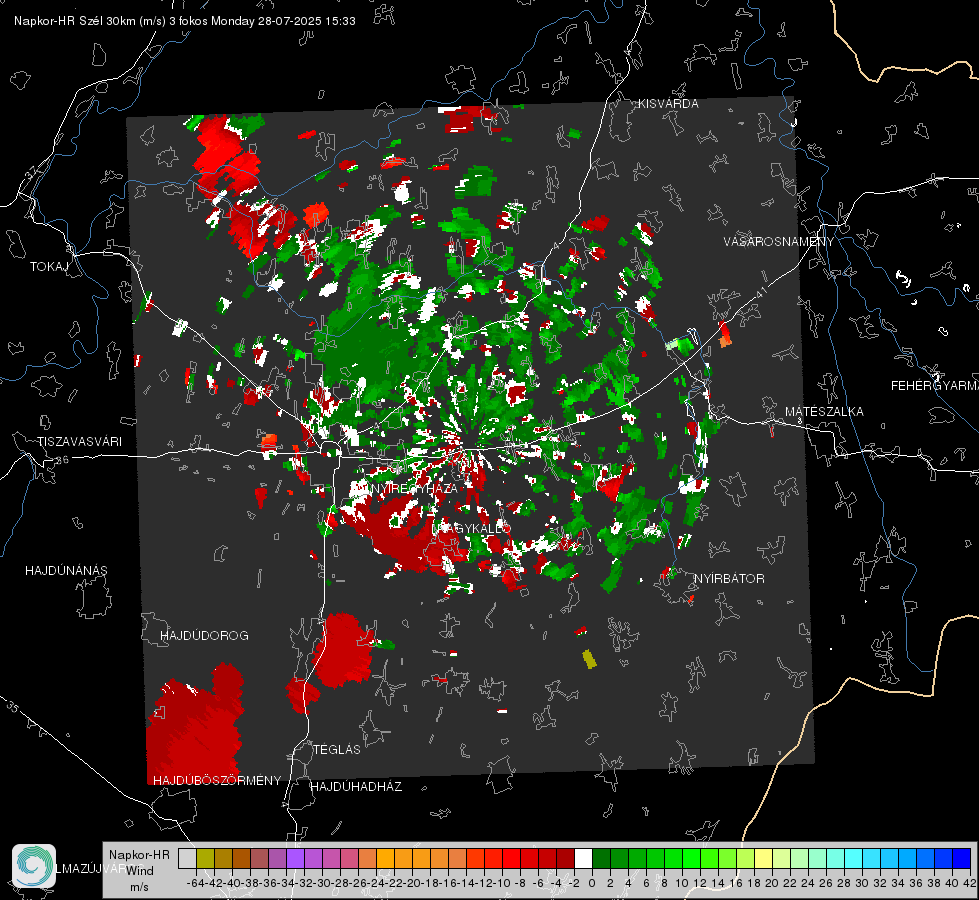Click the KISVÁRDA city label
Screen dimensions: 979x900
(x=668, y=104)
